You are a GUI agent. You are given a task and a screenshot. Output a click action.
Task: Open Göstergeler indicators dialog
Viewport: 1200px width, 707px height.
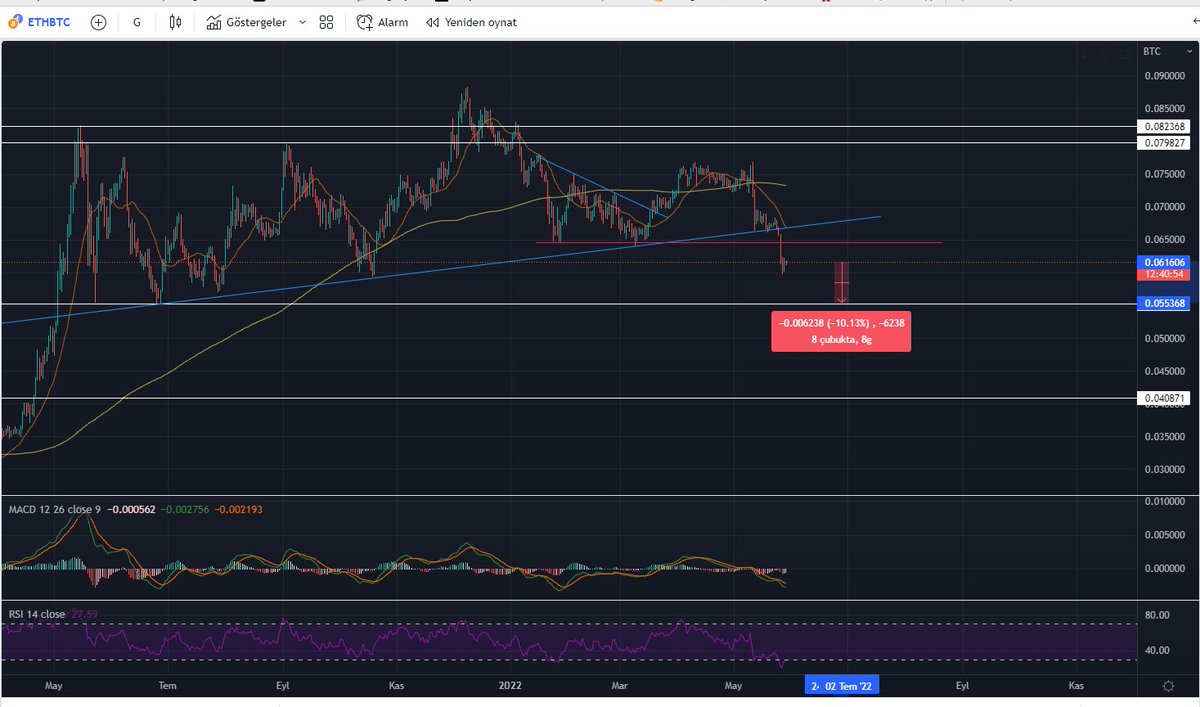tap(248, 22)
